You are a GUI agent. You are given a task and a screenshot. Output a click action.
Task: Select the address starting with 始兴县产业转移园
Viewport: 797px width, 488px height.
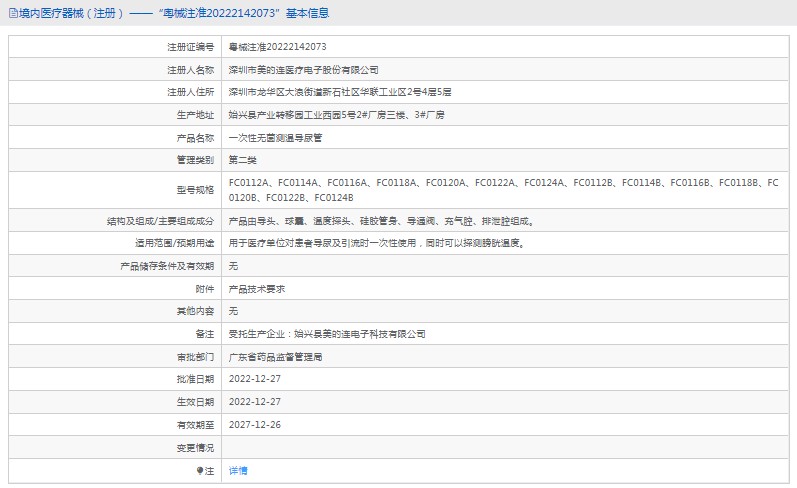coord(336,115)
